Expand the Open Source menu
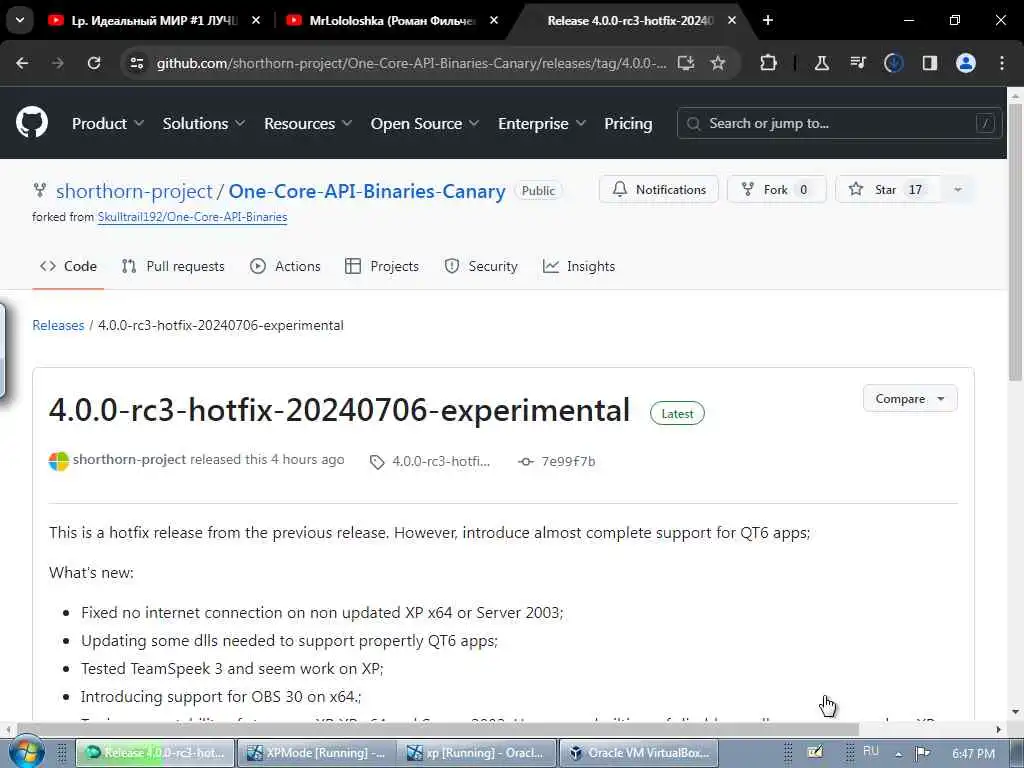 (x=424, y=123)
